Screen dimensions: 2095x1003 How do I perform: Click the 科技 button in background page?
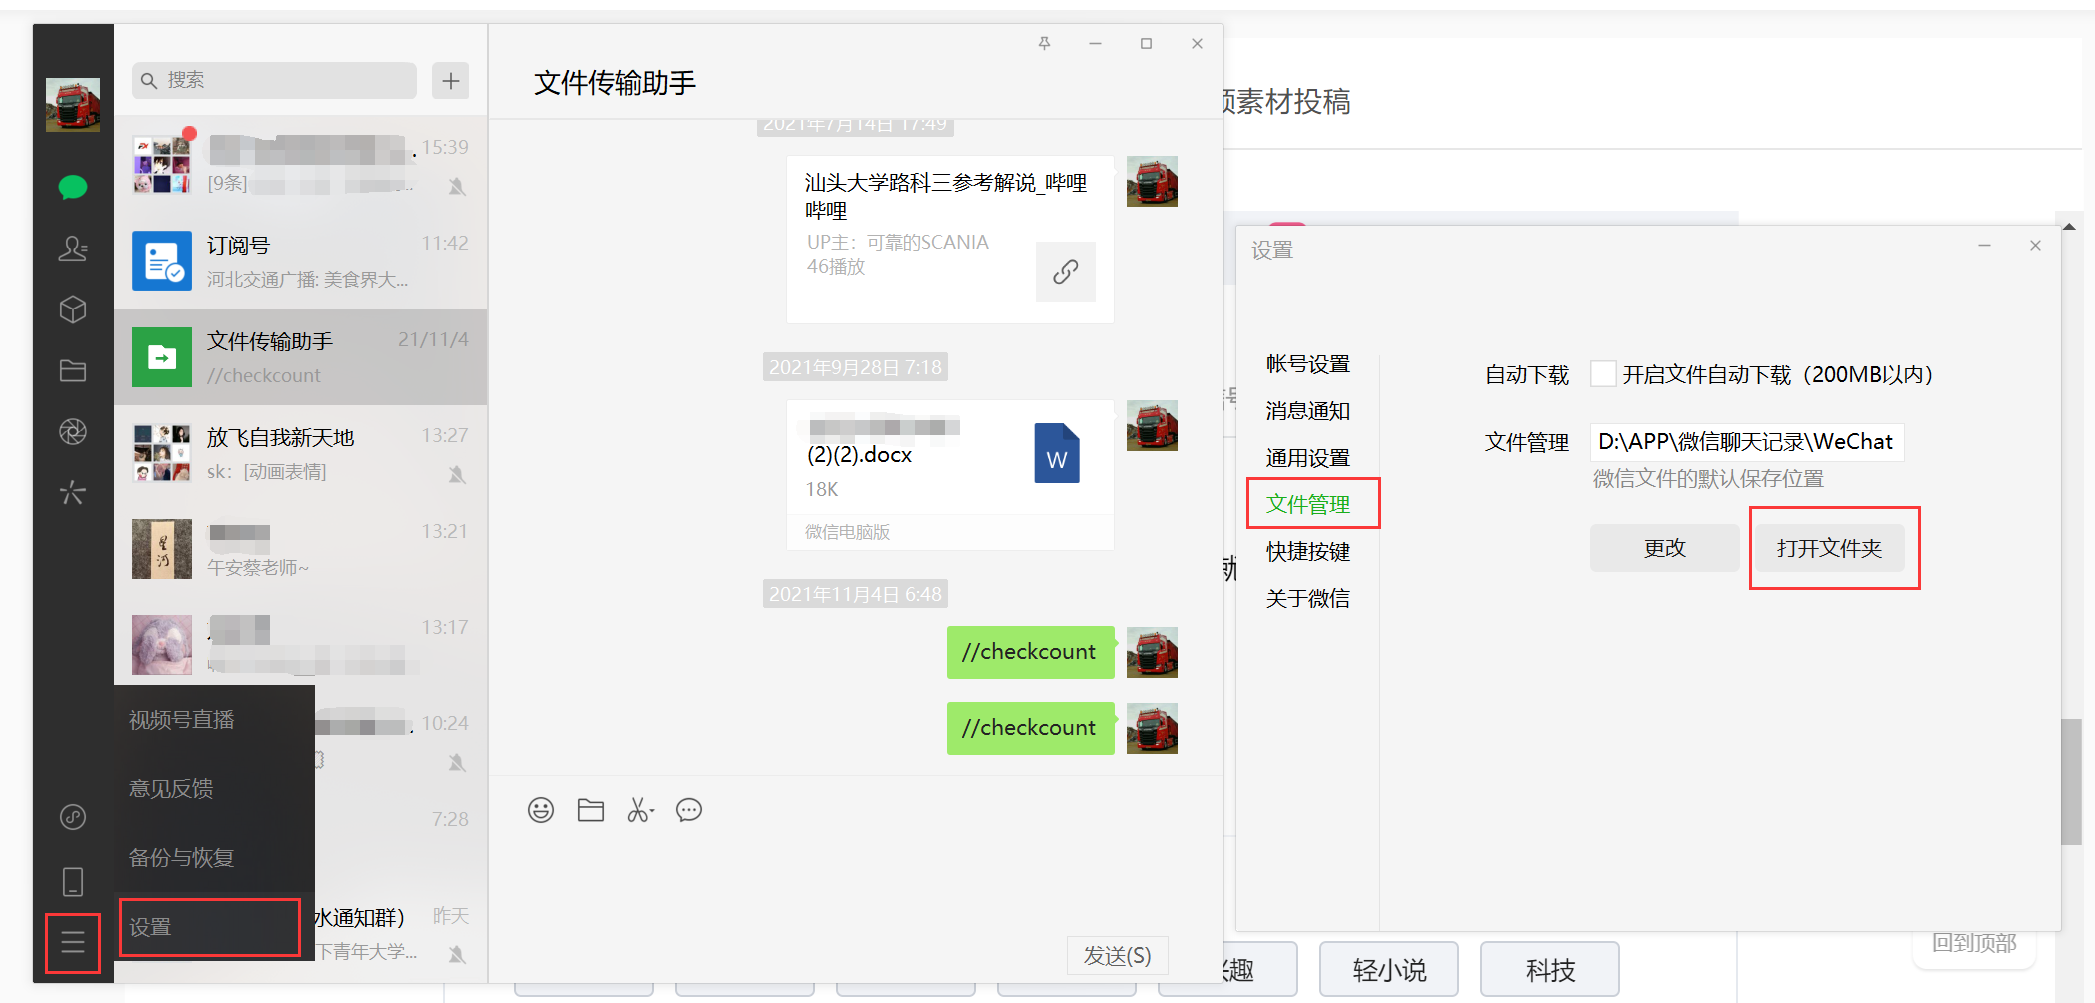coord(1550,969)
